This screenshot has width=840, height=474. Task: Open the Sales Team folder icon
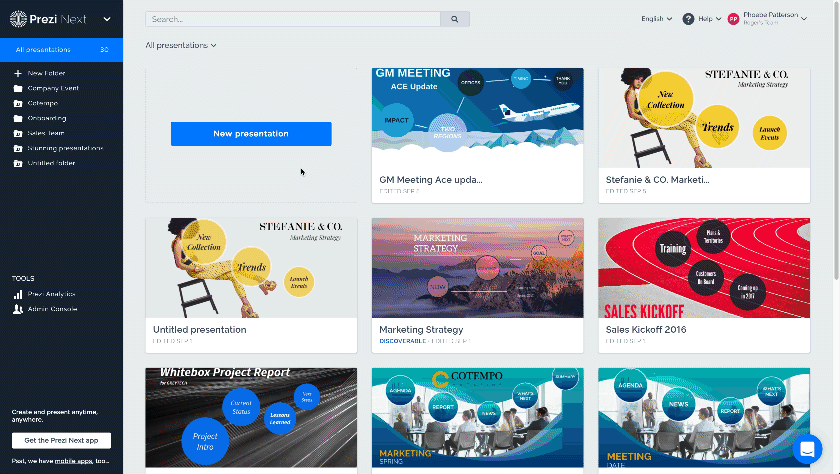18,133
